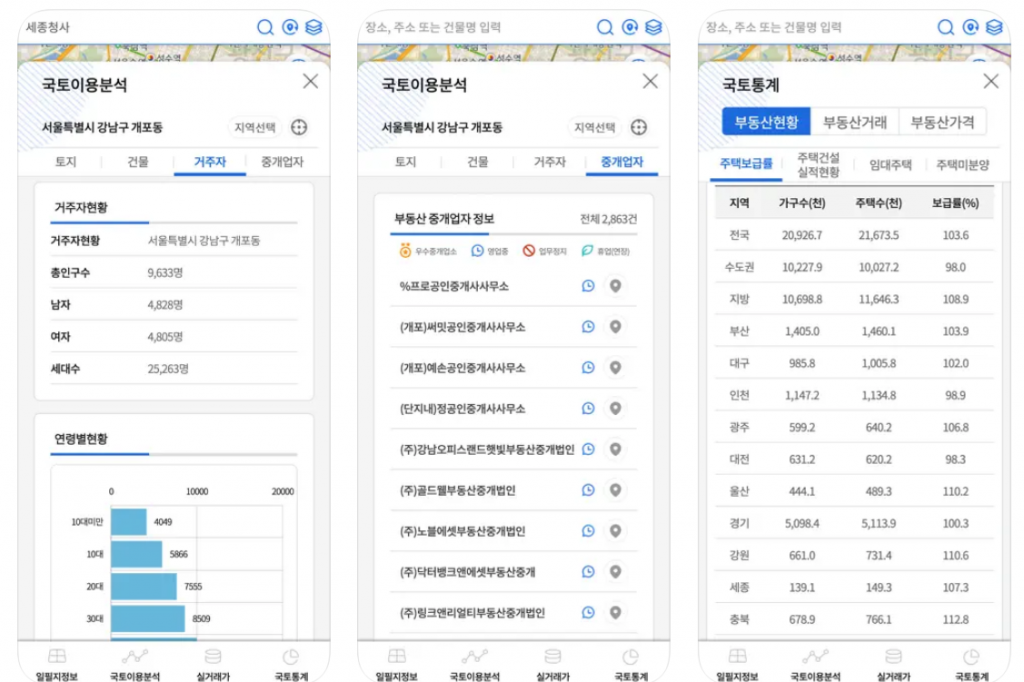Tap crosshair locate icon on the 중개업자 screen
1024x682 pixels.
639,127
